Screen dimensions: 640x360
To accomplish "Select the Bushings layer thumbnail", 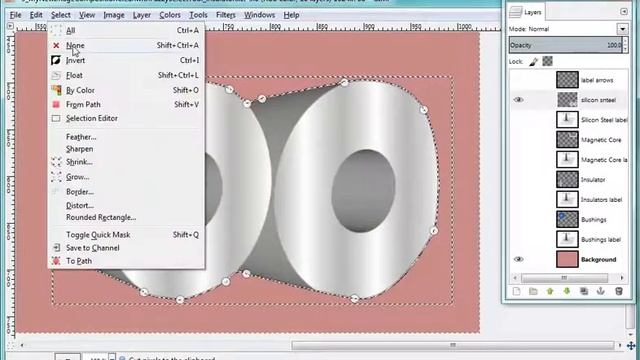I will click(x=567, y=219).
